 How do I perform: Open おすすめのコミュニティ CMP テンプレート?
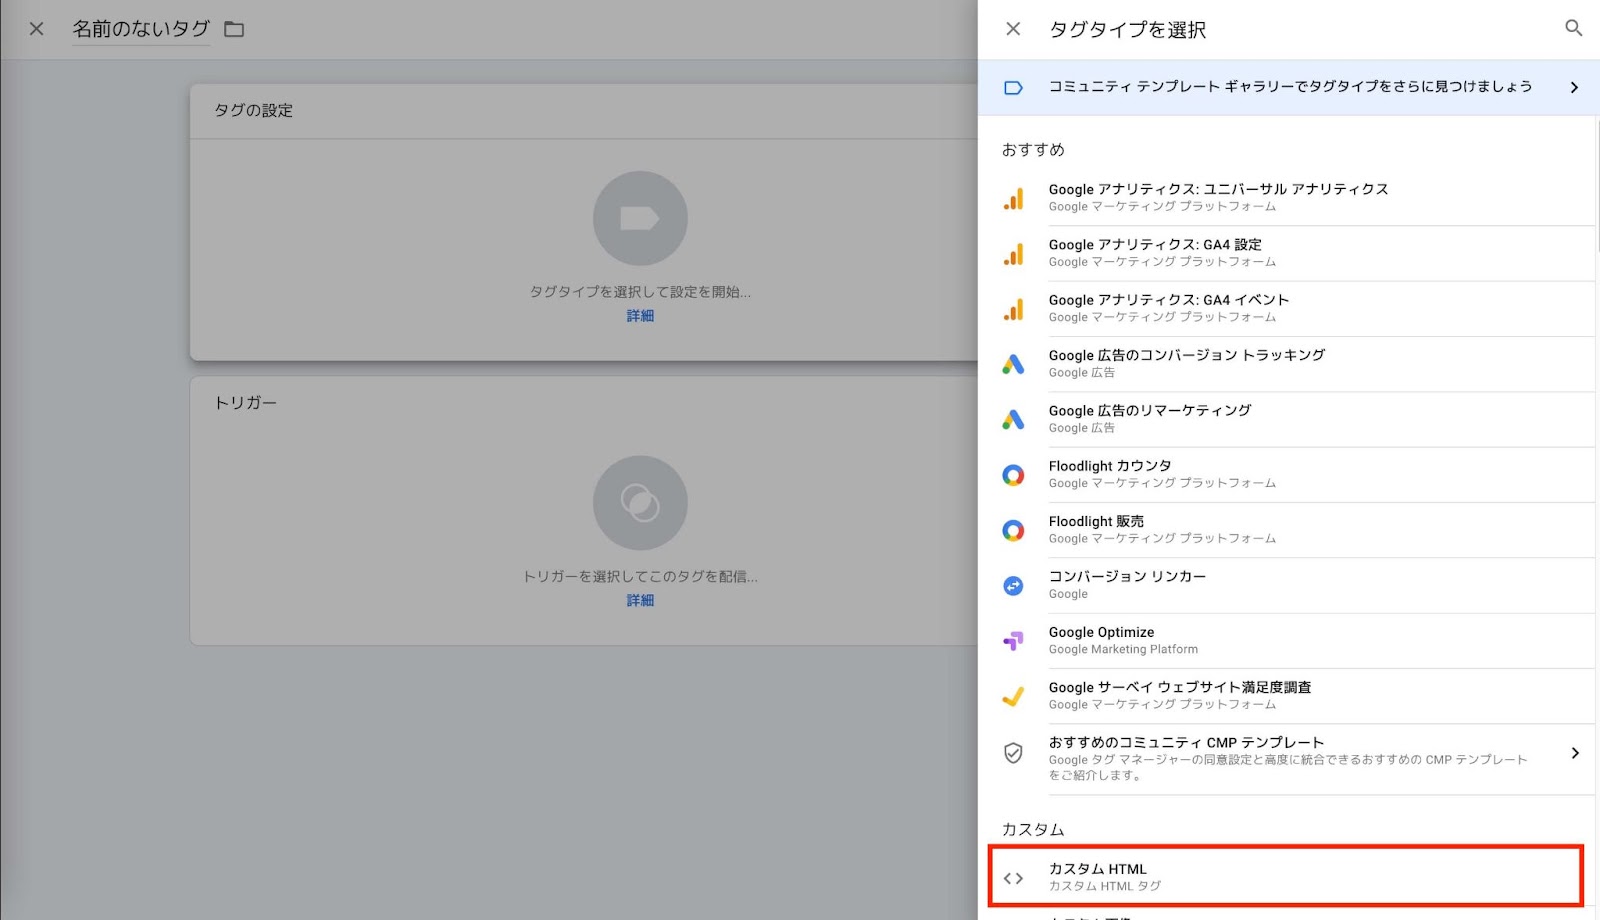point(1288,759)
